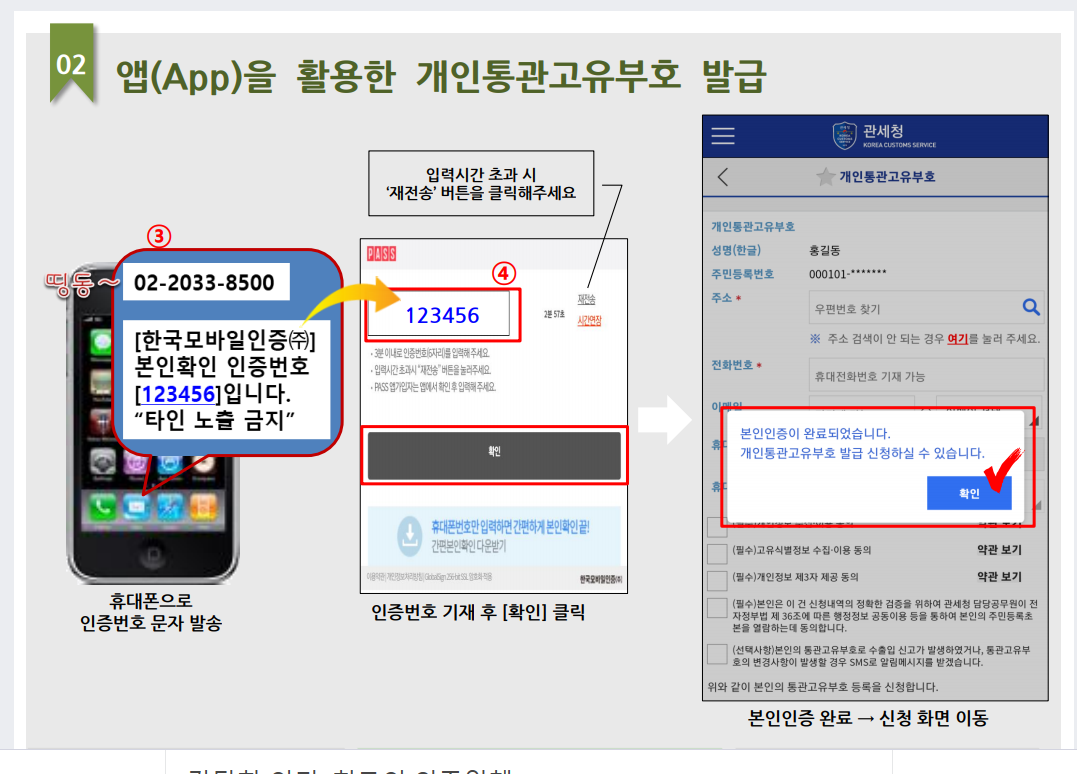The width and height of the screenshot is (1077, 774).
Task: Click the Mail app icon on the phone
Action: coord(134,508)
